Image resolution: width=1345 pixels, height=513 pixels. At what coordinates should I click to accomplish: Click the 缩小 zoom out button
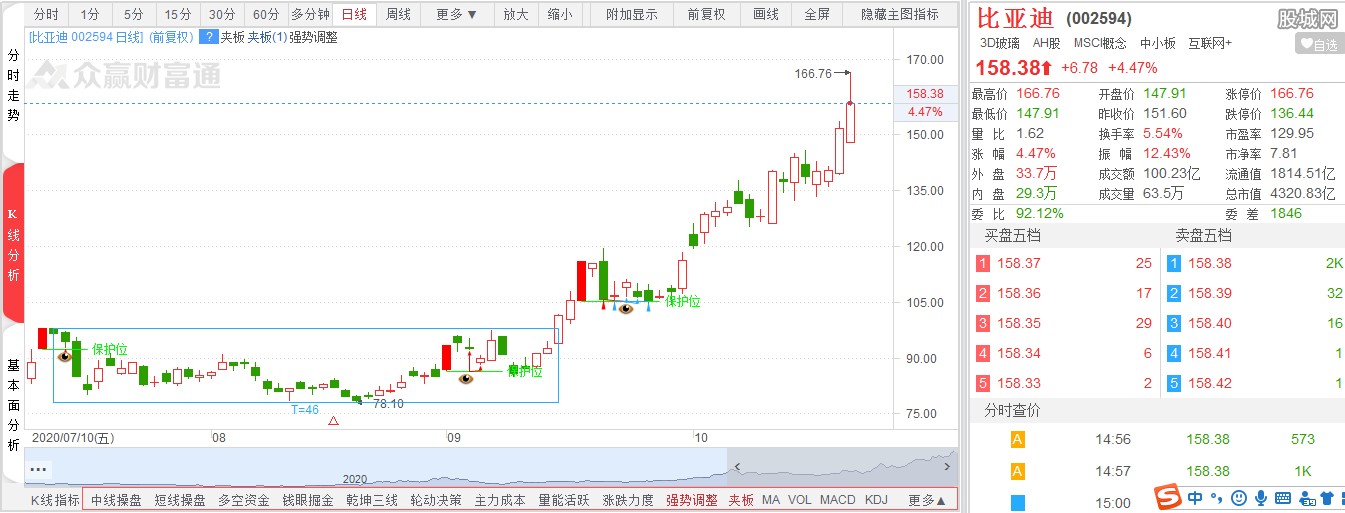[x=560, y=14]
